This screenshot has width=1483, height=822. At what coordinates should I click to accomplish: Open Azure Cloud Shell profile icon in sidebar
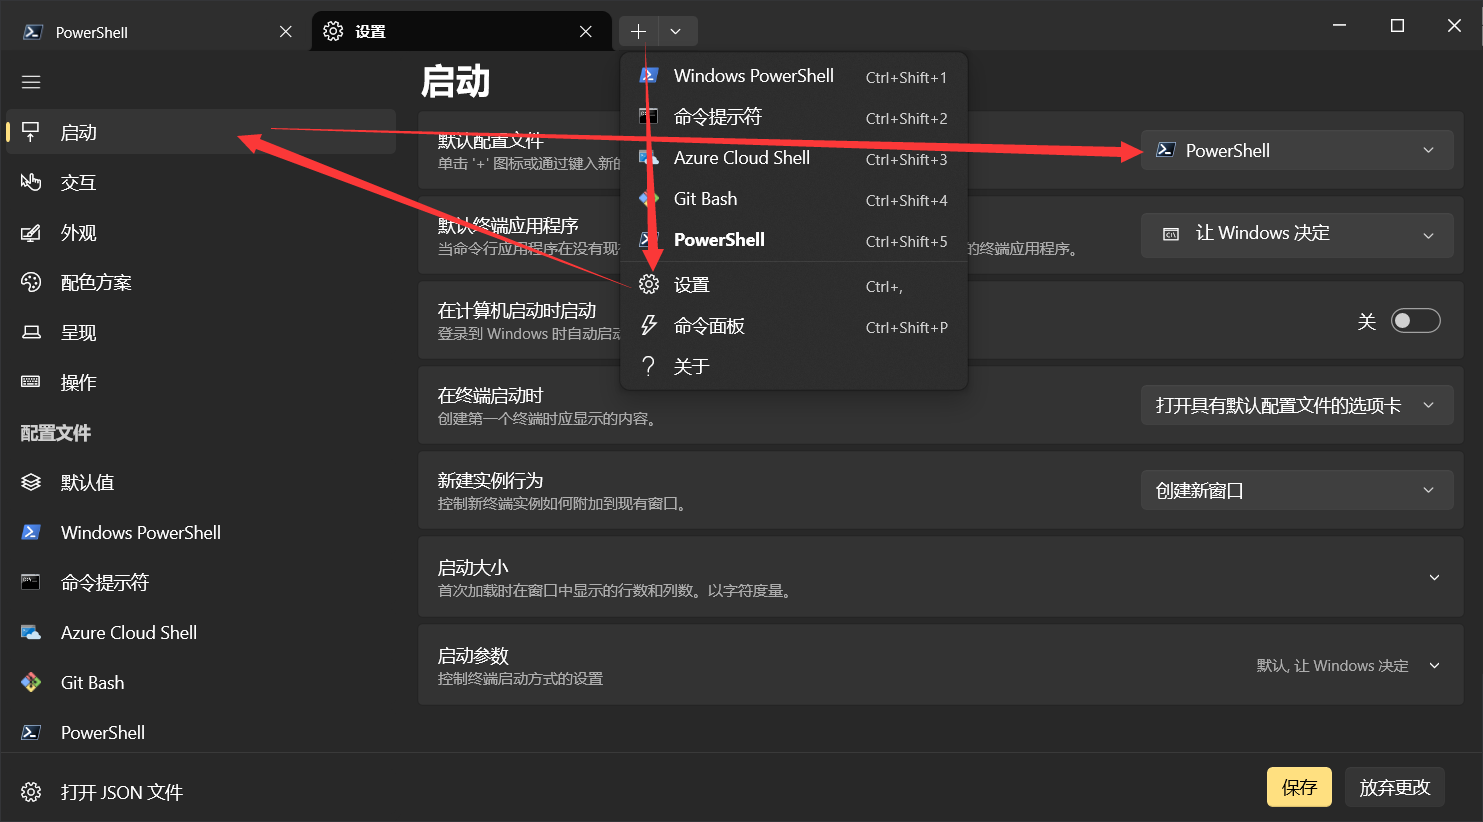click(x=31, y=632)
